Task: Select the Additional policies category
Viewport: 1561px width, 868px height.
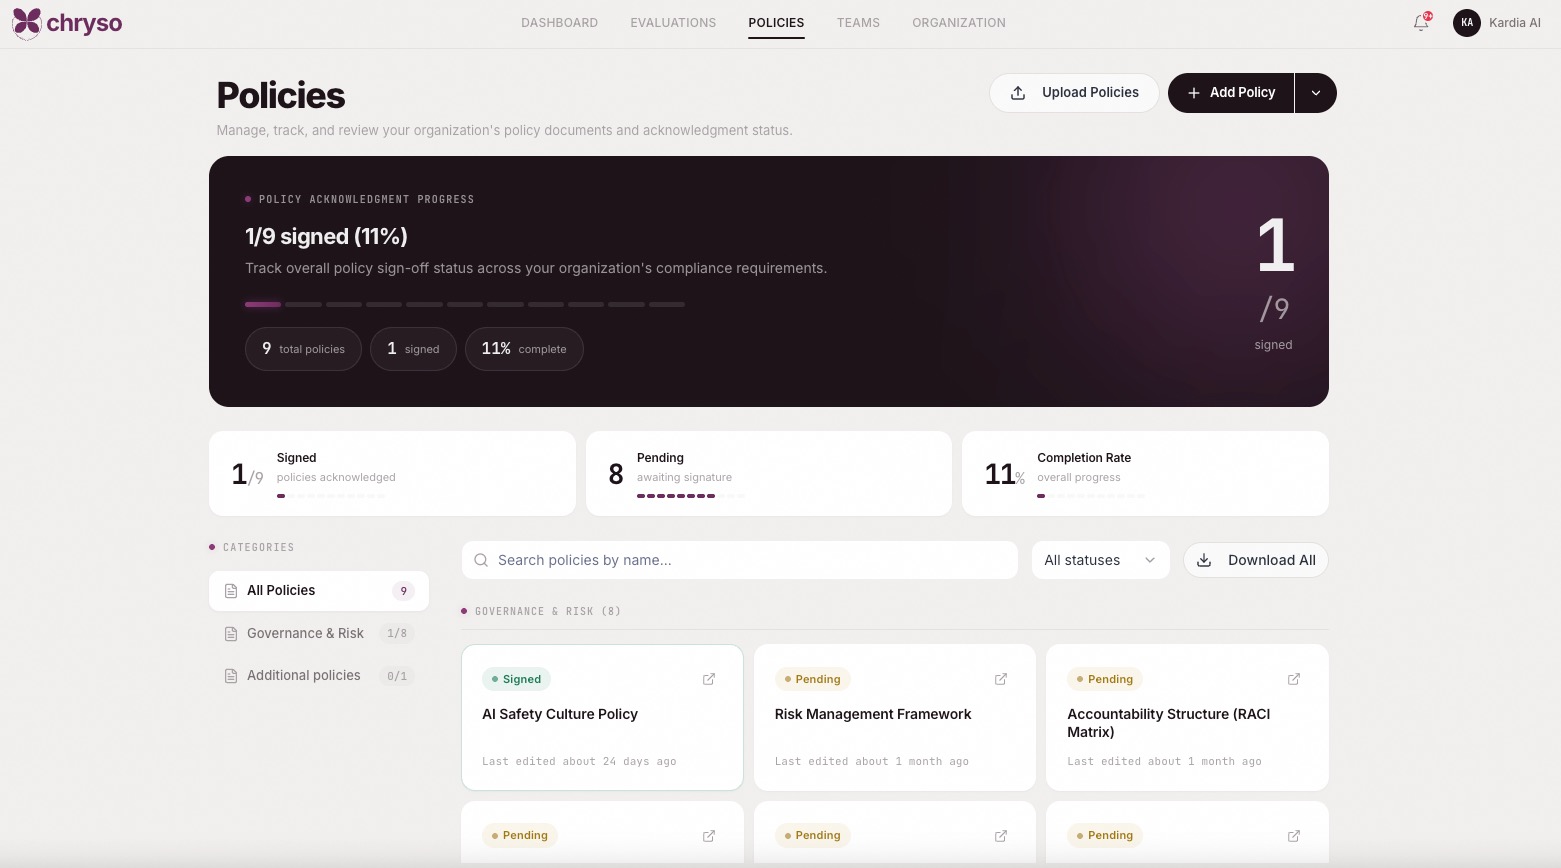Action: (303, 676)
